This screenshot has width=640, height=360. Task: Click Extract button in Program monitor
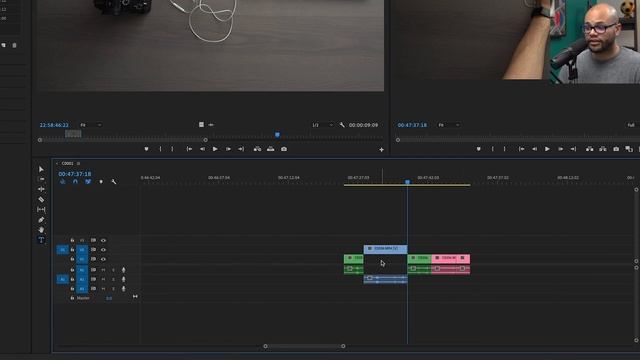pos(603,149)
